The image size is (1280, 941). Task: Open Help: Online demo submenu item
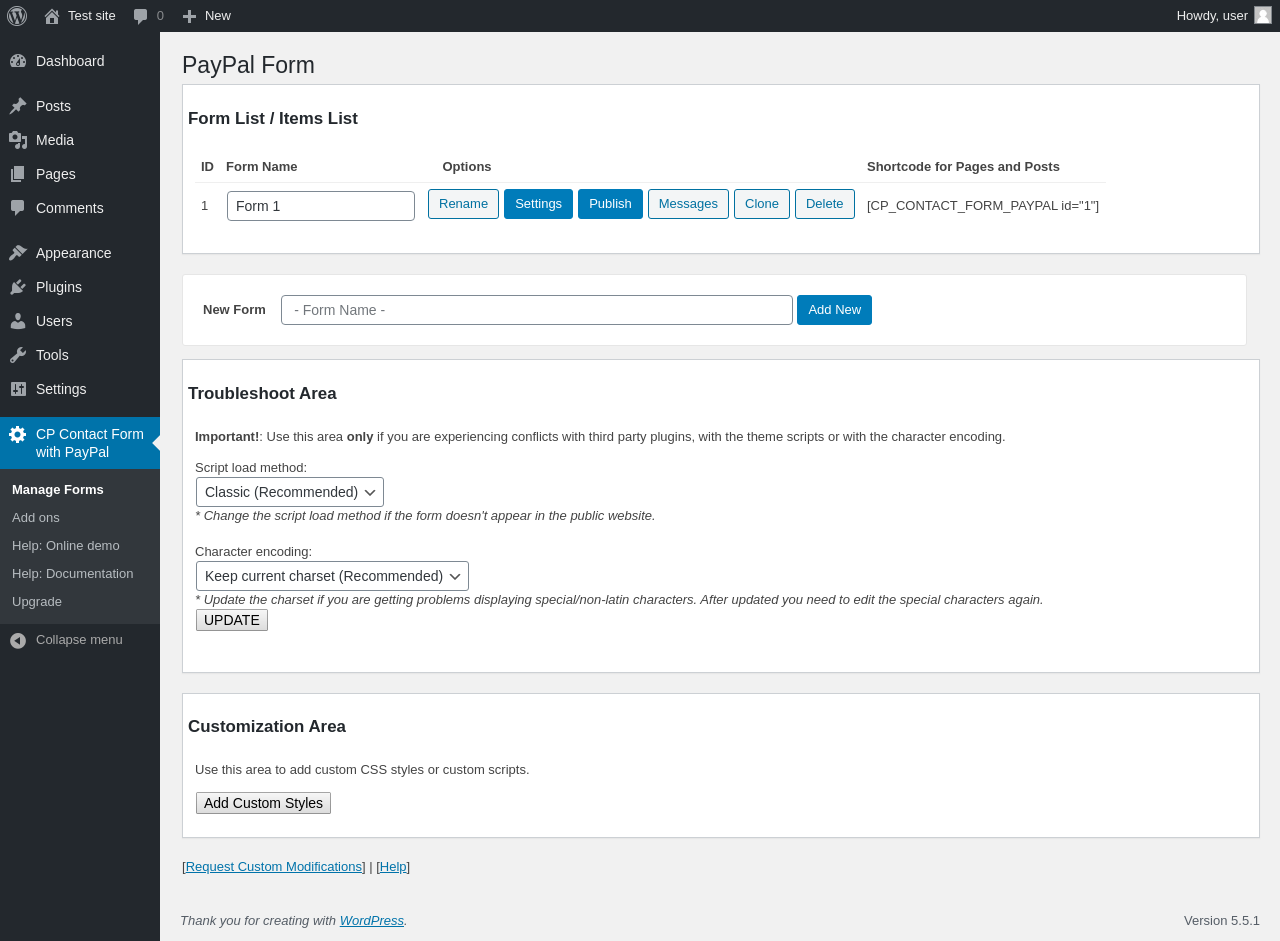coord(66,546)
